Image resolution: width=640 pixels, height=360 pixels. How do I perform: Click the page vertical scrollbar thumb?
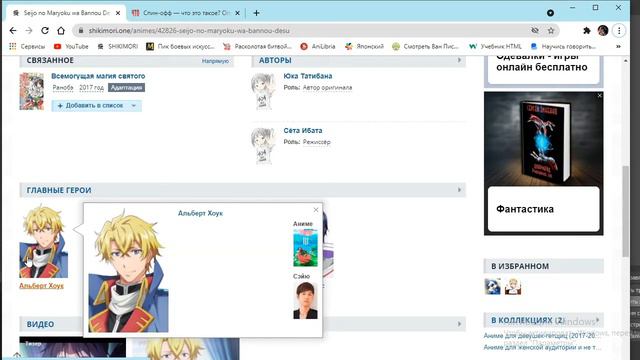click(x=626, y=211)
